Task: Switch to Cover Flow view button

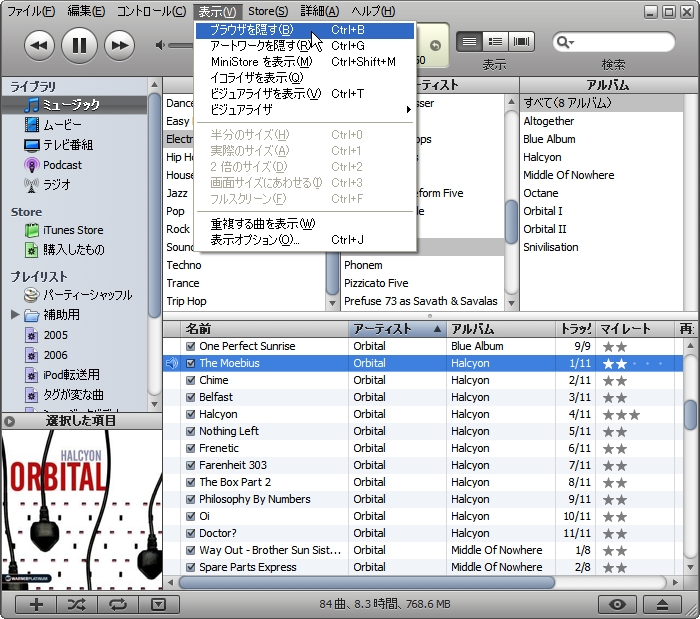Action: 521,42
